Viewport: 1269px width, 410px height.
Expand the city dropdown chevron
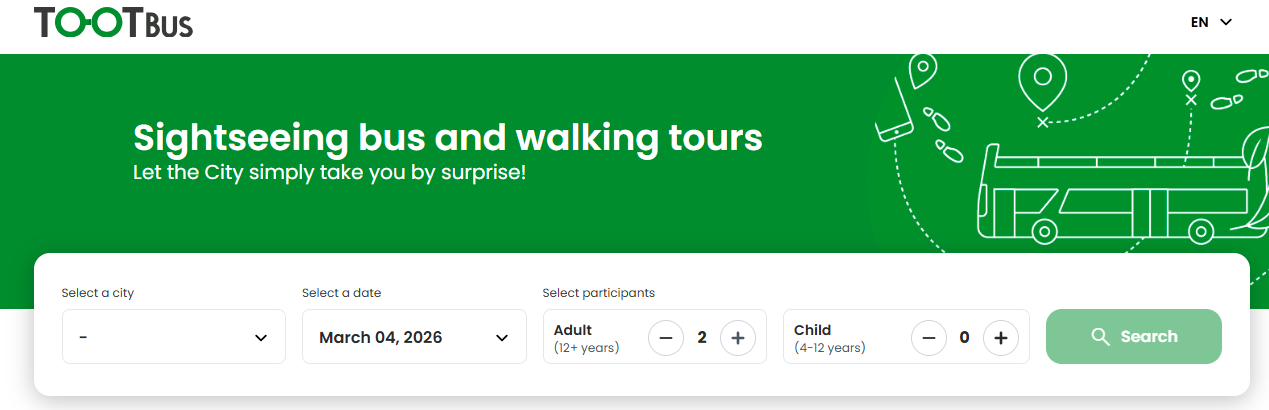click(261, 338)
